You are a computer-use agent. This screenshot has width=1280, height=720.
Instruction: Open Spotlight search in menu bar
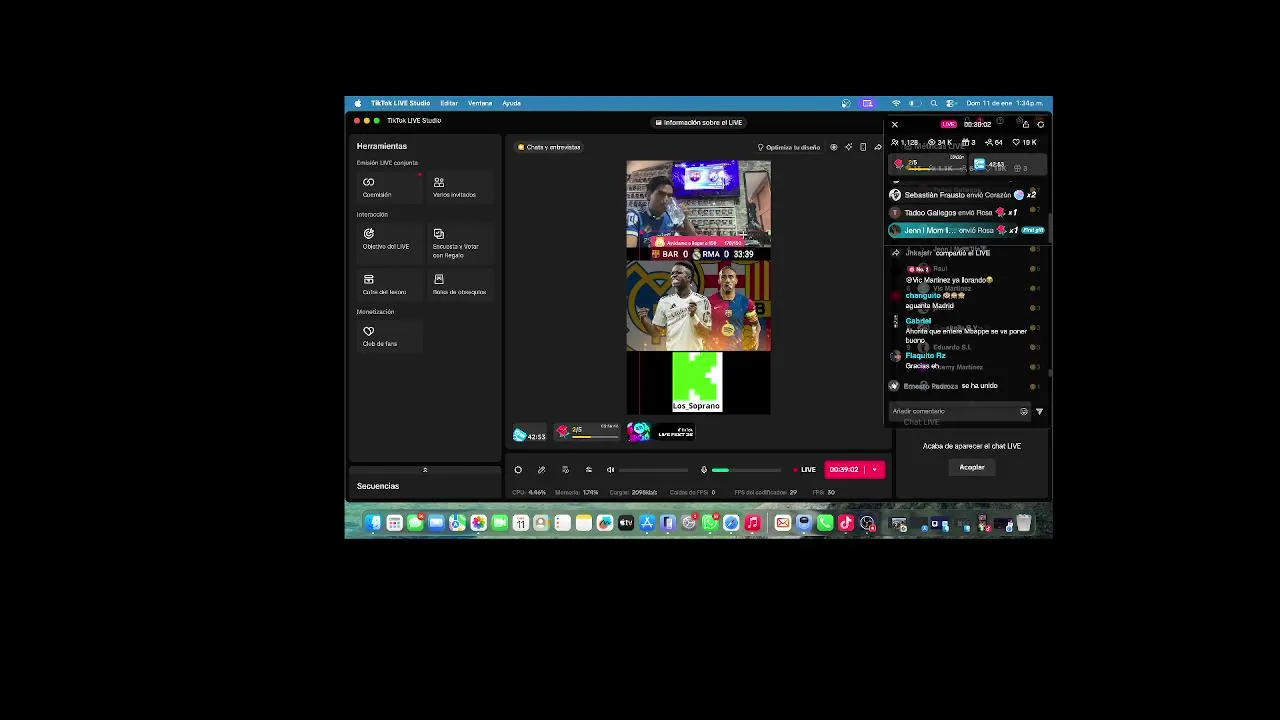pyautogui.click(x=934, y=103)
